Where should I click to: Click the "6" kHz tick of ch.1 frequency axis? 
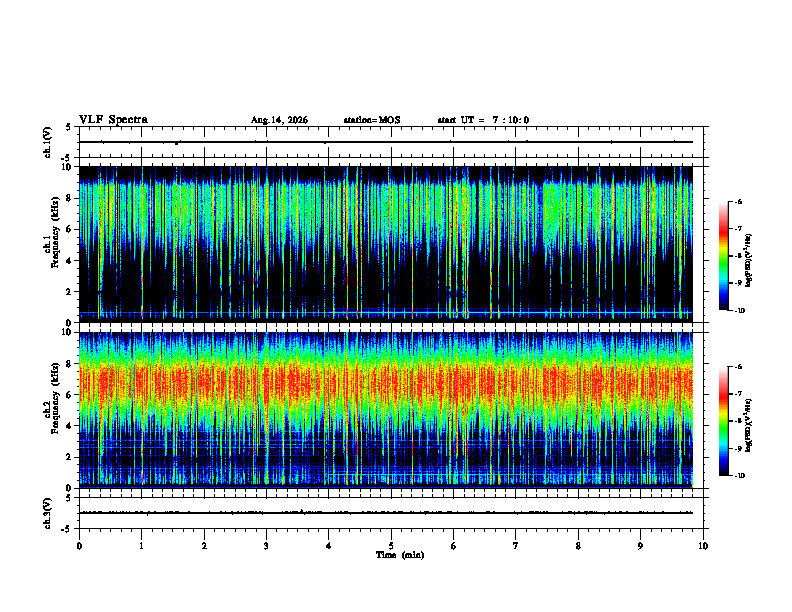pos(69,230)
